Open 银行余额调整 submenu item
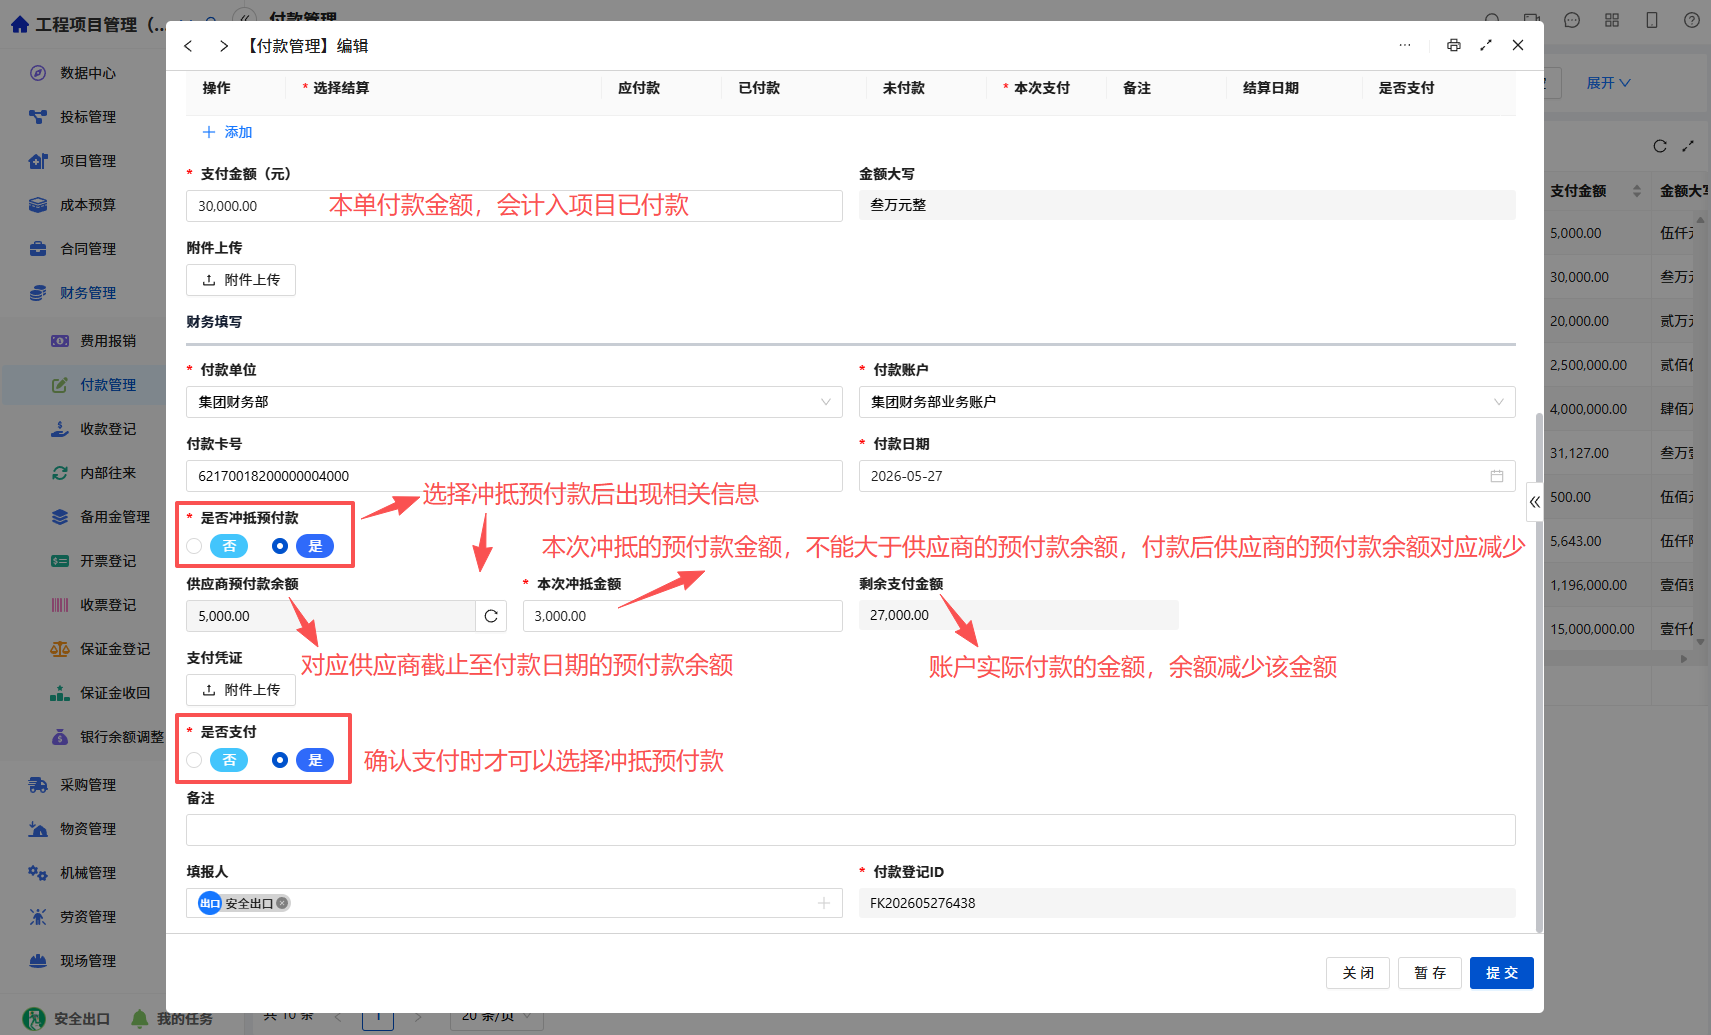This screenshot has height=1035, width=1711. (x=122, y=737)
